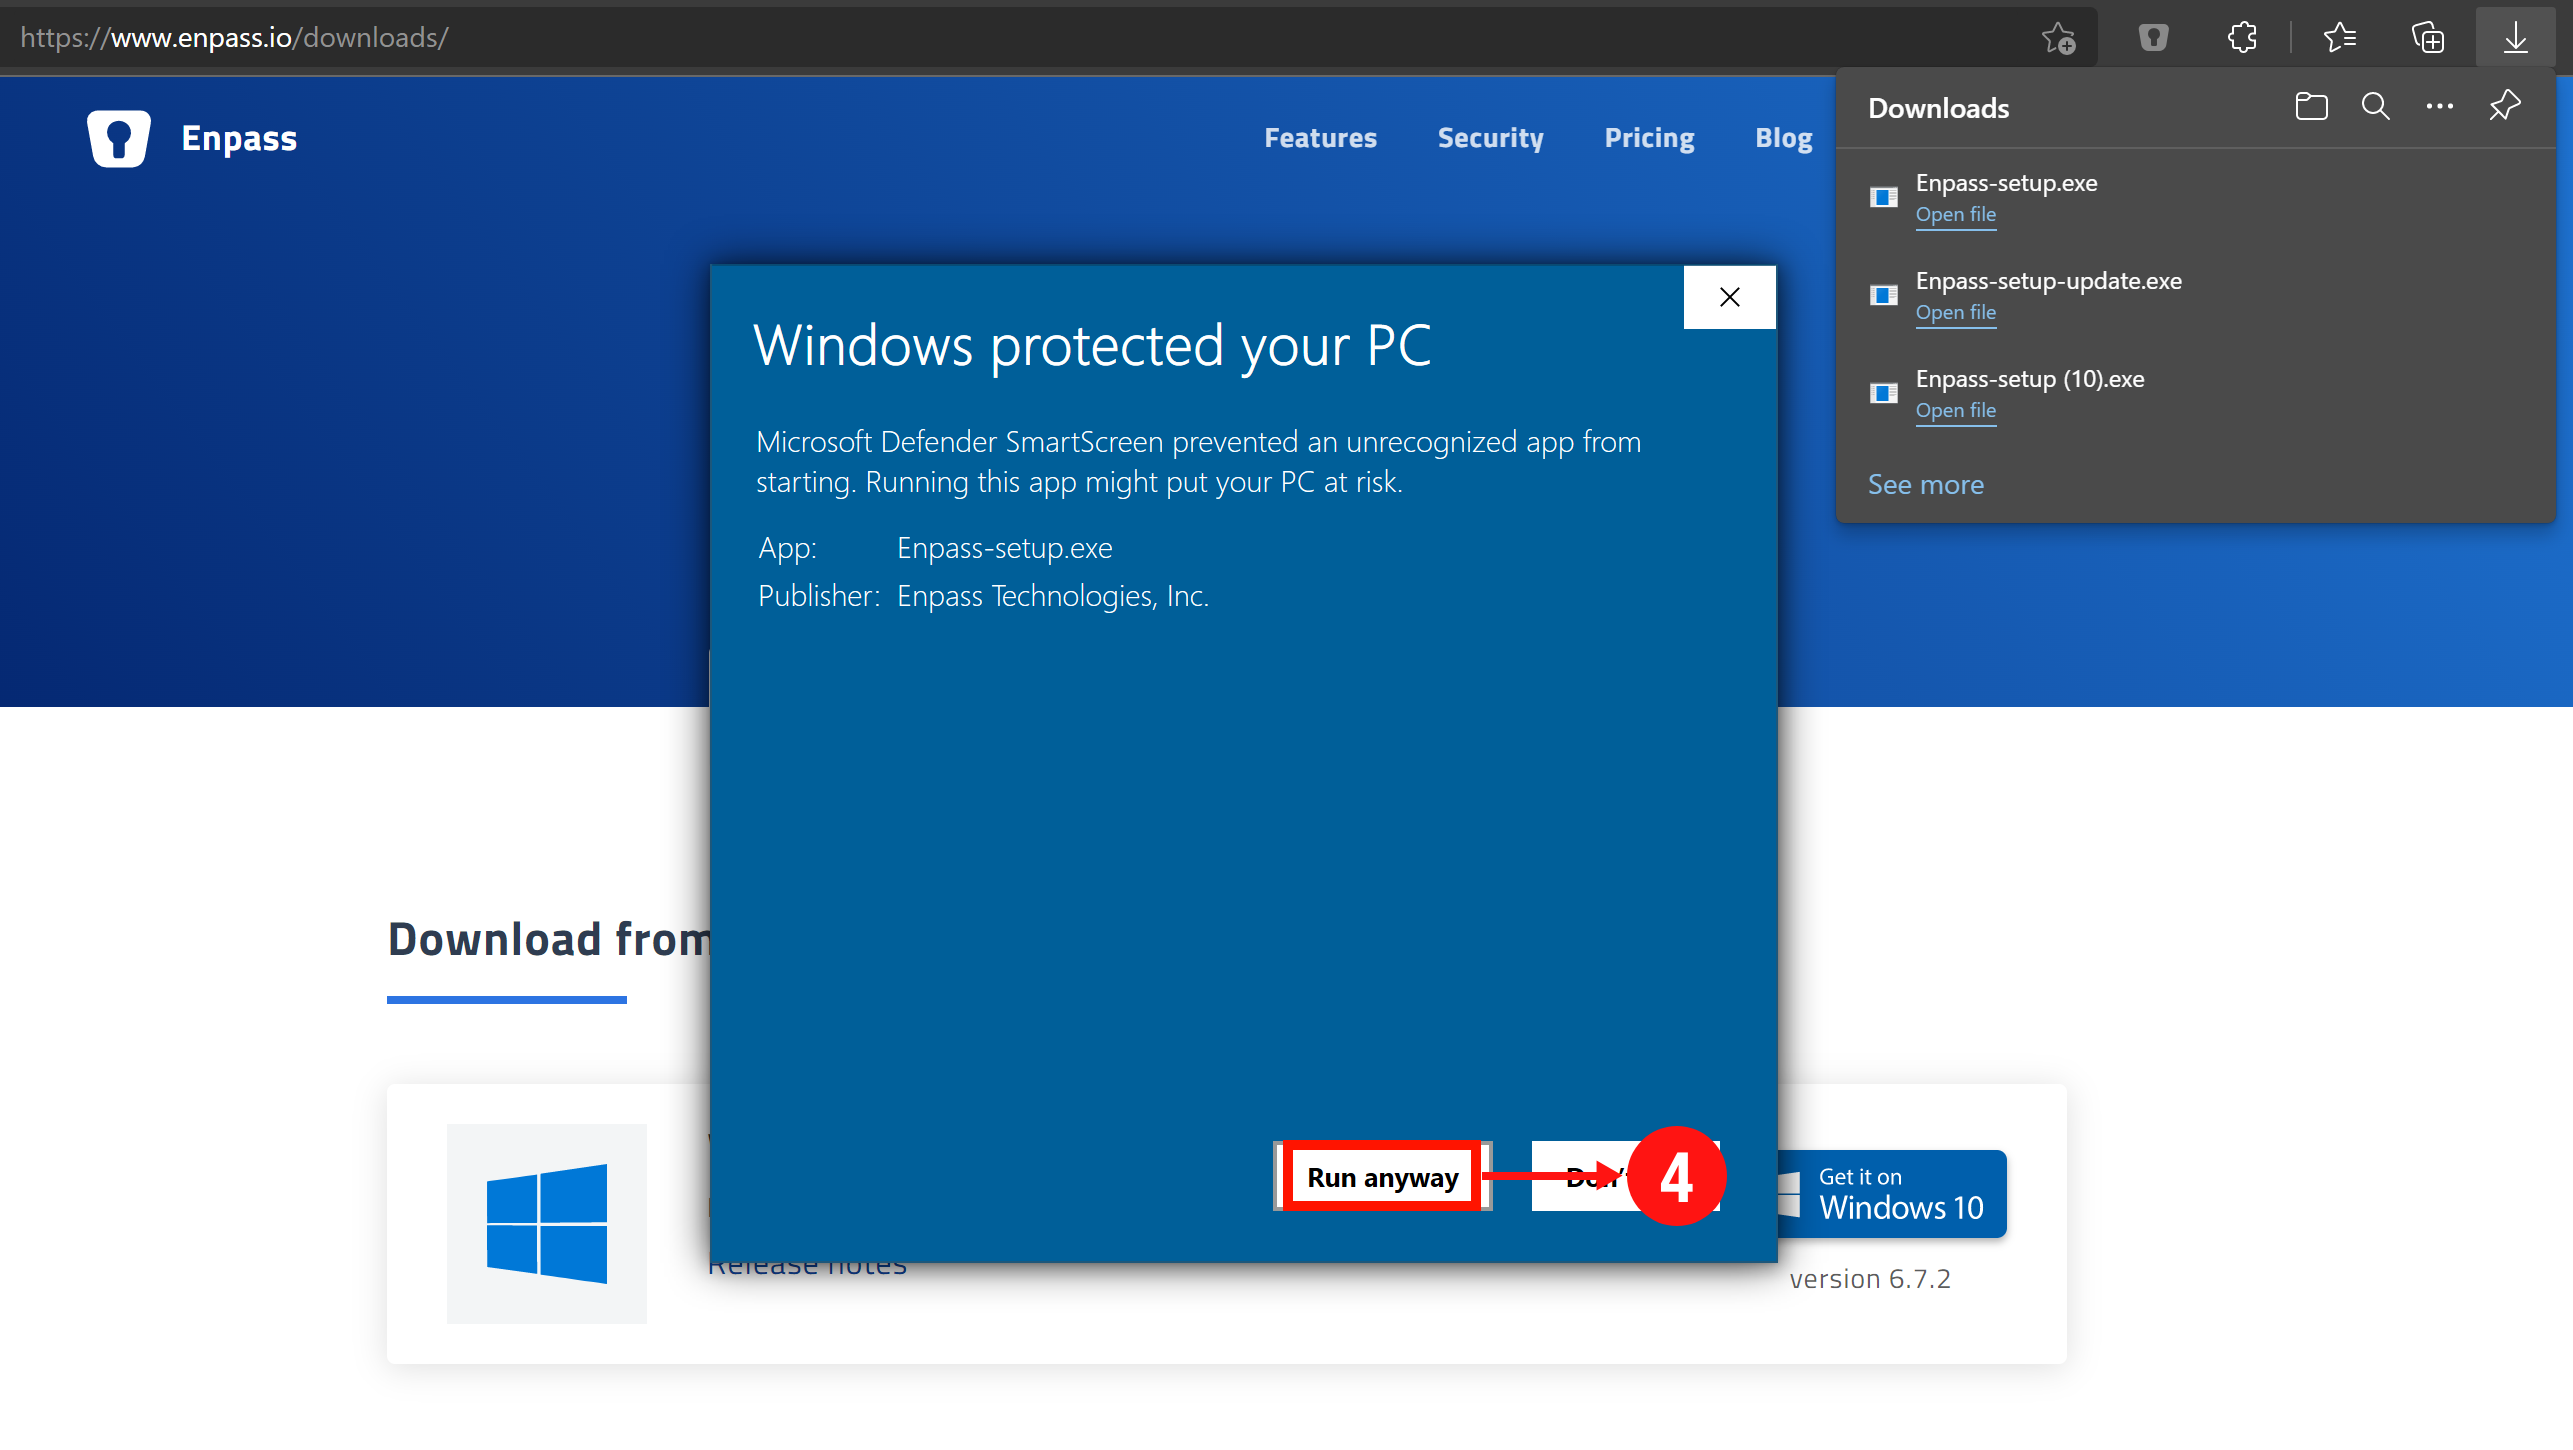Click Get it on Windows 10 button

coord(1892,1194)
